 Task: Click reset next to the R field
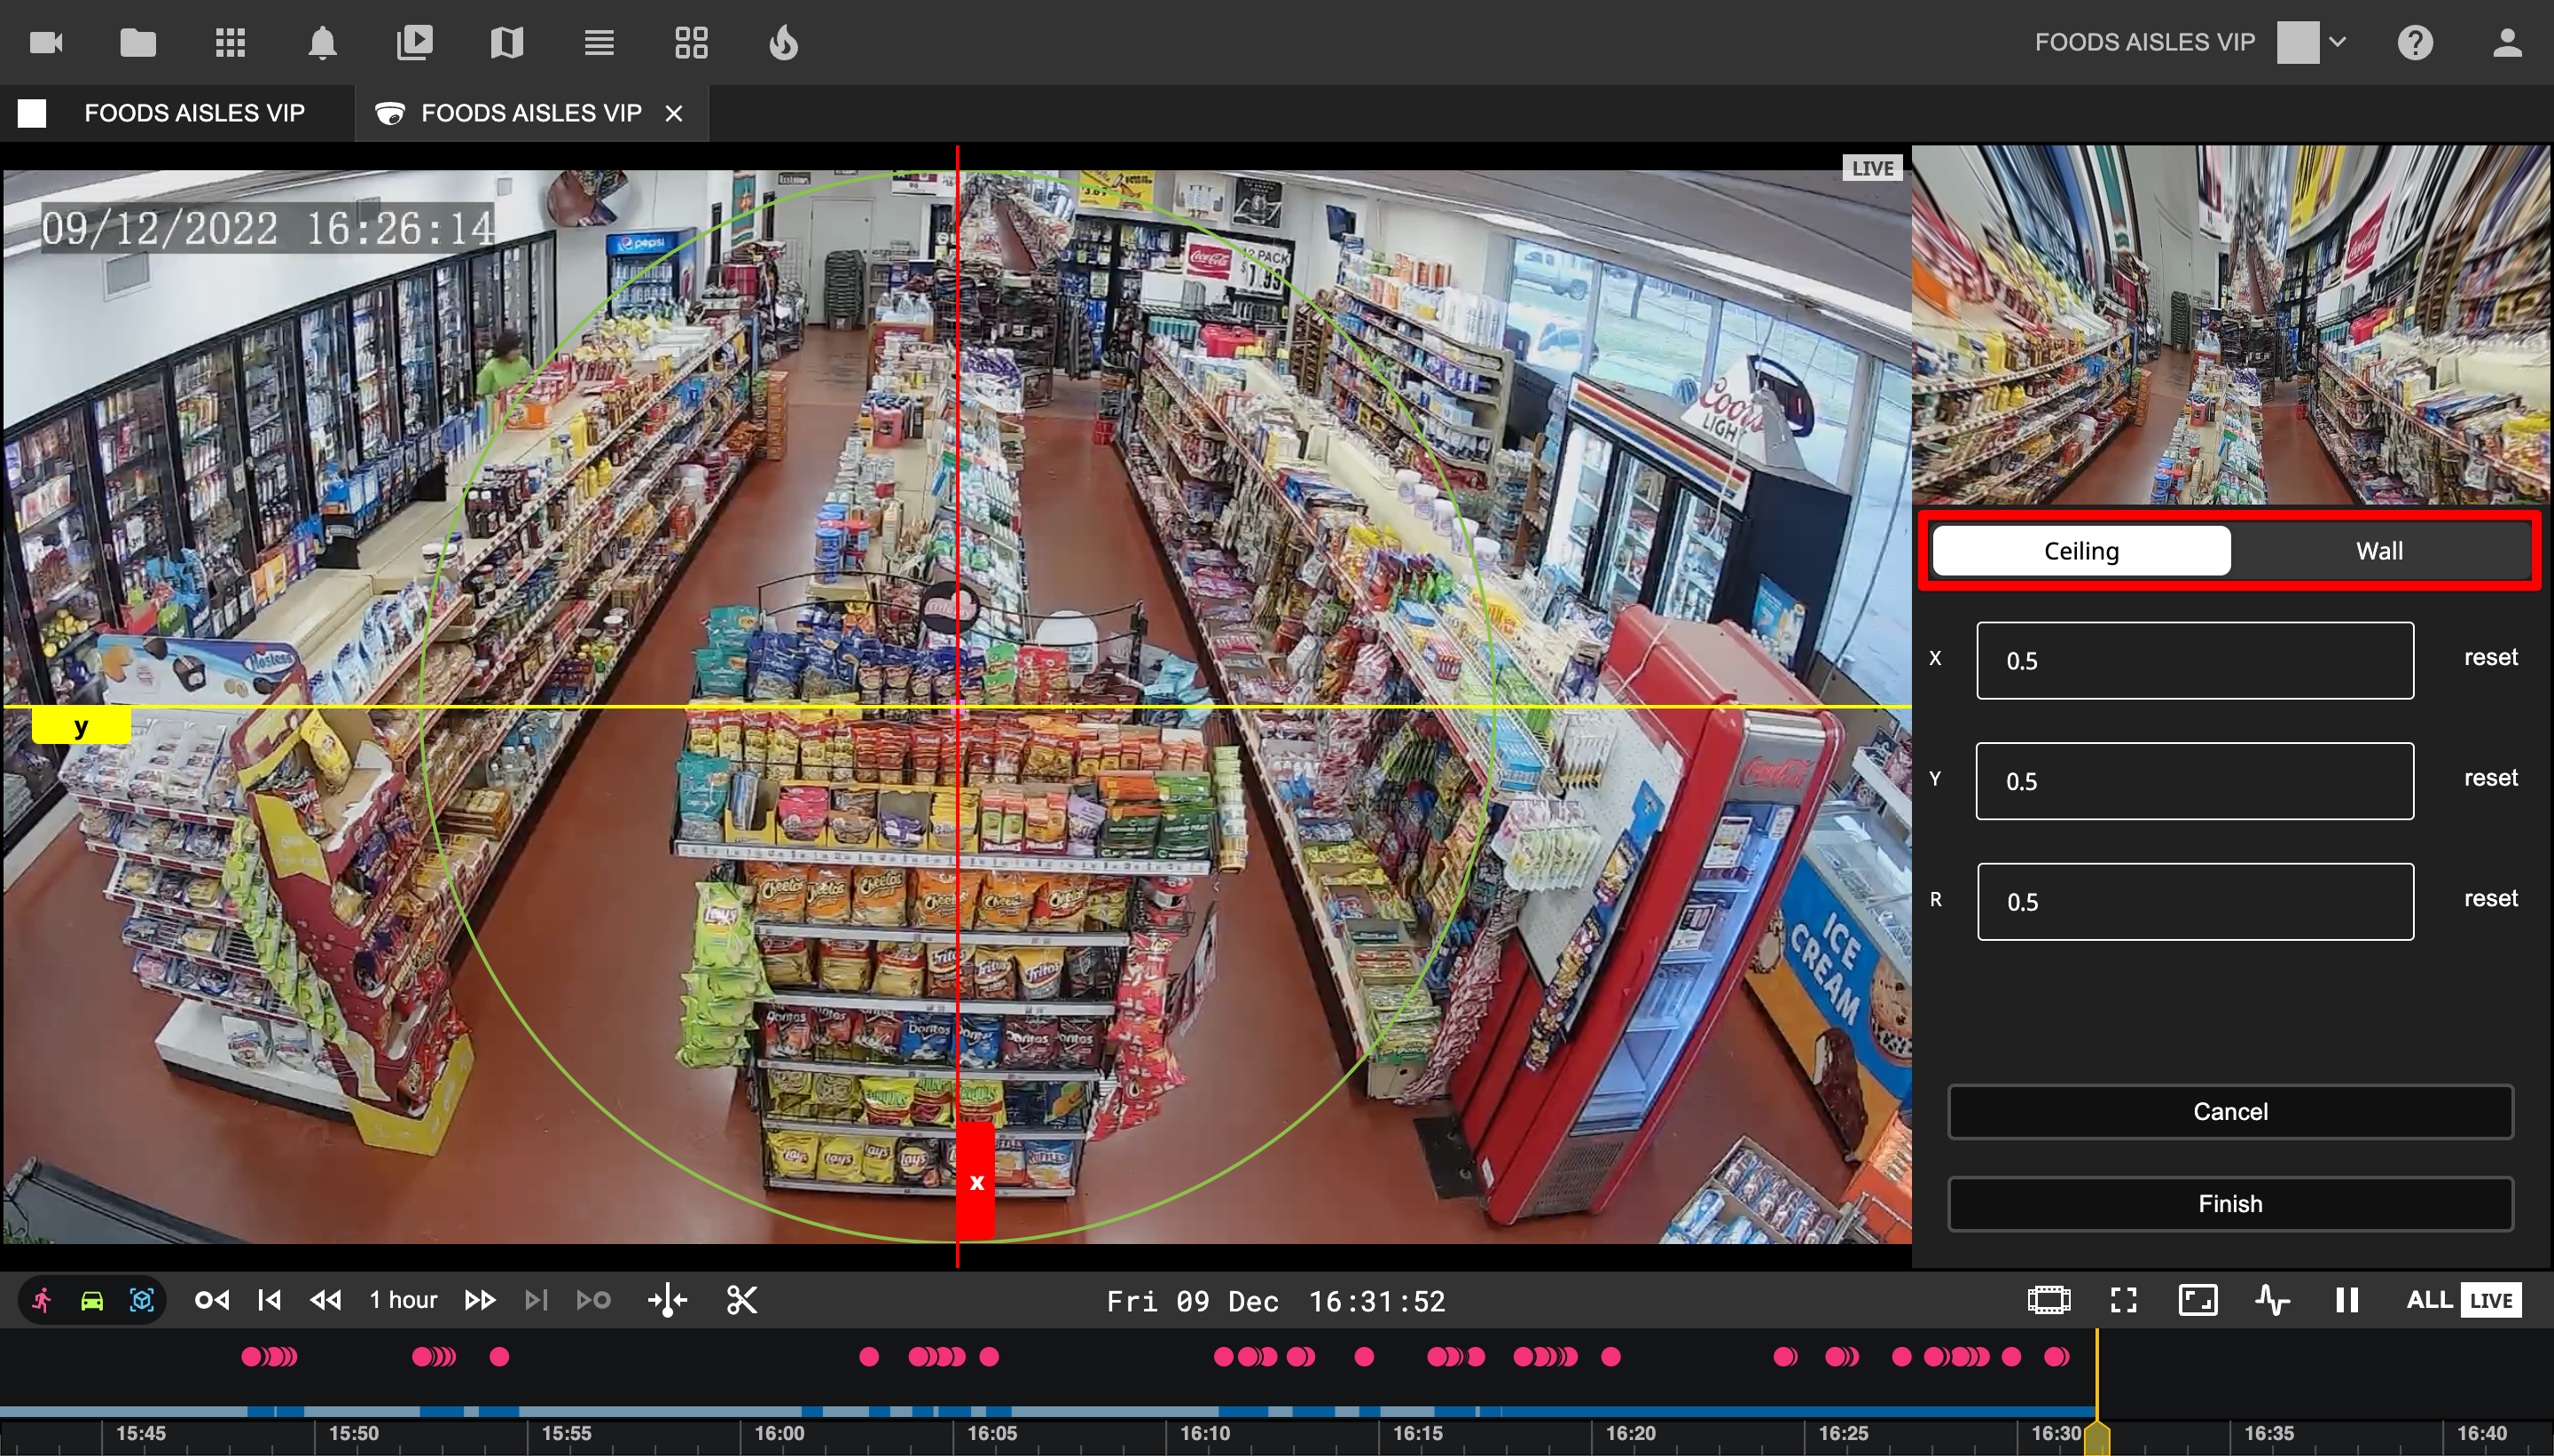point(2490,898)
